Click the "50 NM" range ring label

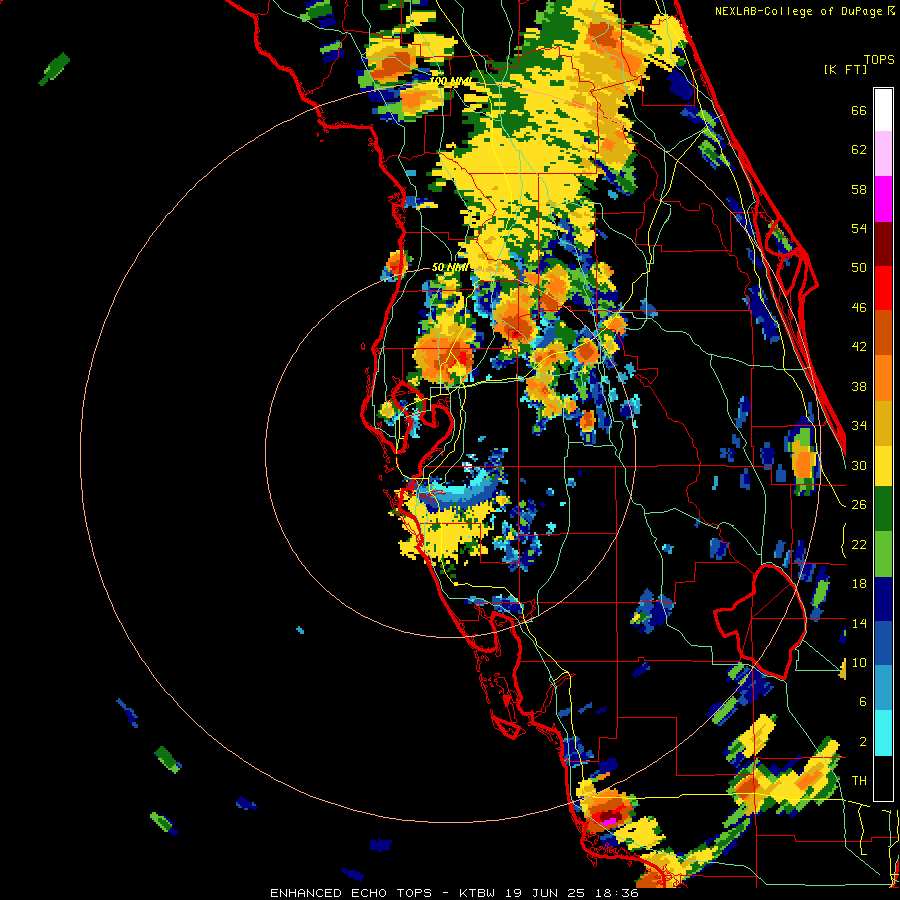click(x=449, y=267)
